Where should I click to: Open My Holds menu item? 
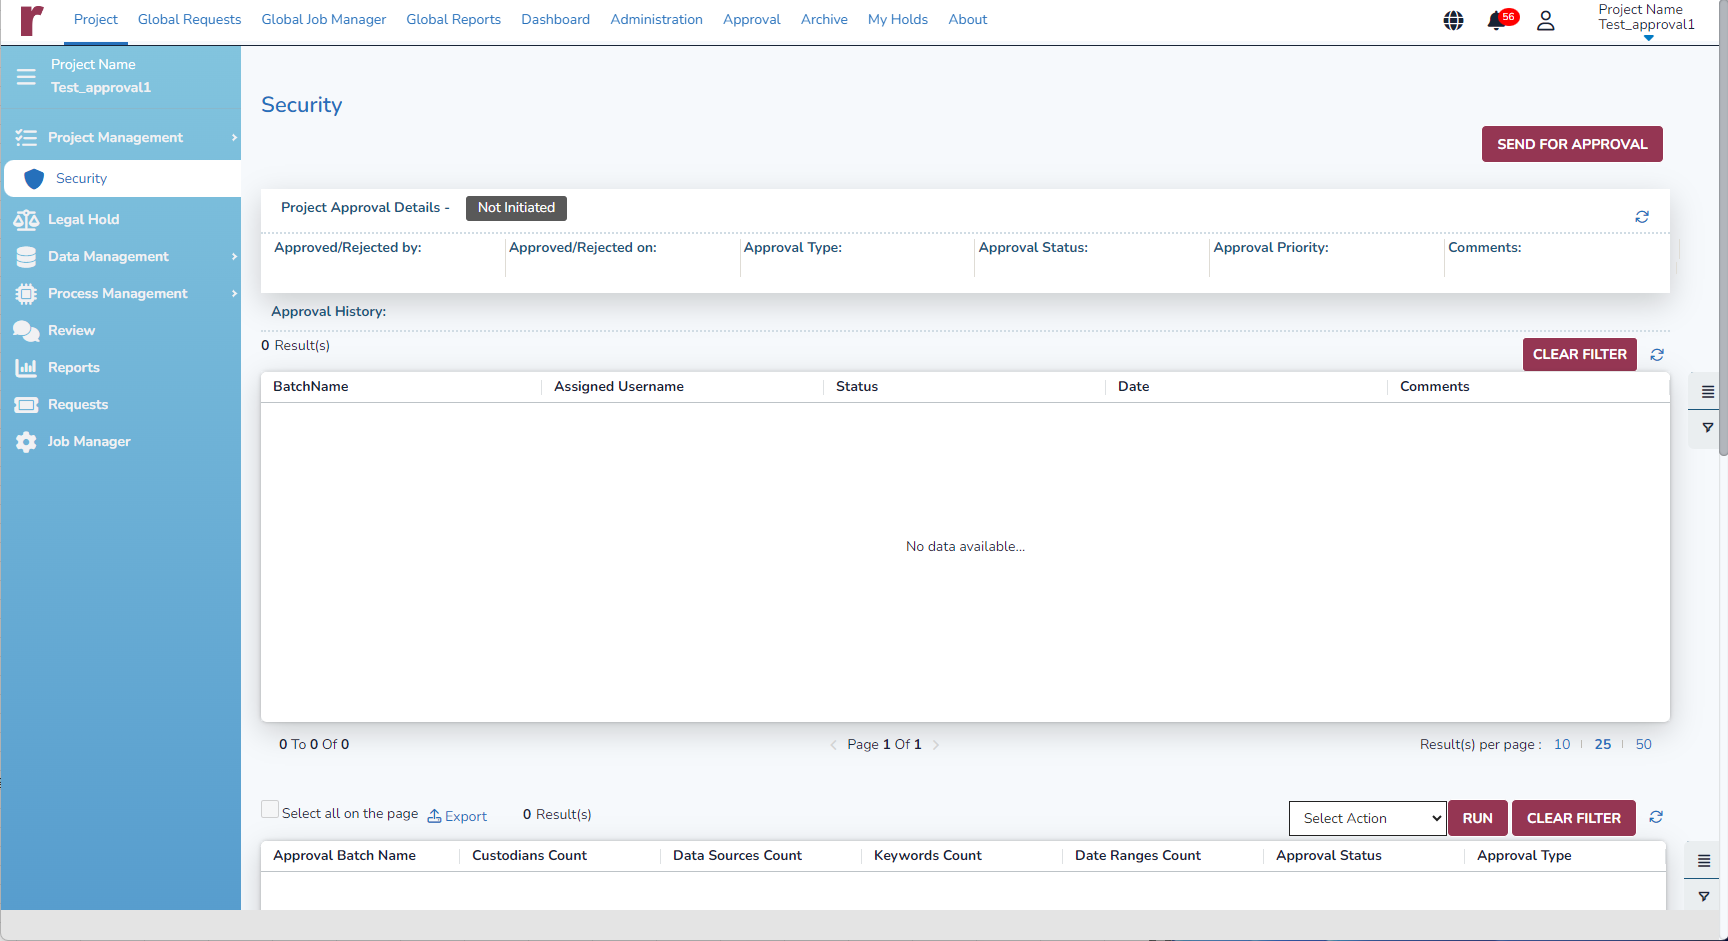(898, 20)
